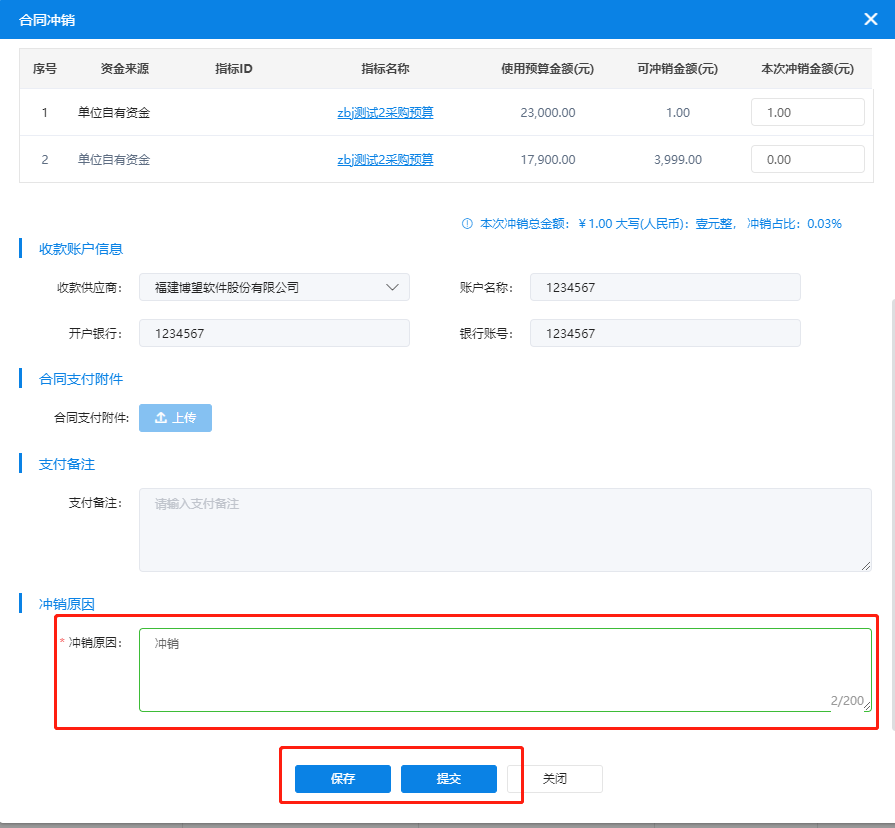Click the 资金来源 column header
The height and width of the screenshot is (828, 895).
[124, 69]
